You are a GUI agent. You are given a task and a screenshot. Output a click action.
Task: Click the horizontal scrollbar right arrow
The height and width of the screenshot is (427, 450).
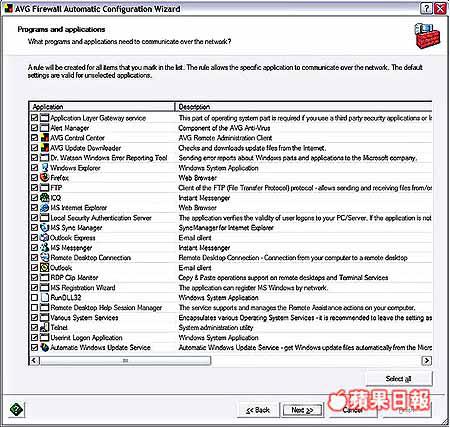[x=427, y=360]
